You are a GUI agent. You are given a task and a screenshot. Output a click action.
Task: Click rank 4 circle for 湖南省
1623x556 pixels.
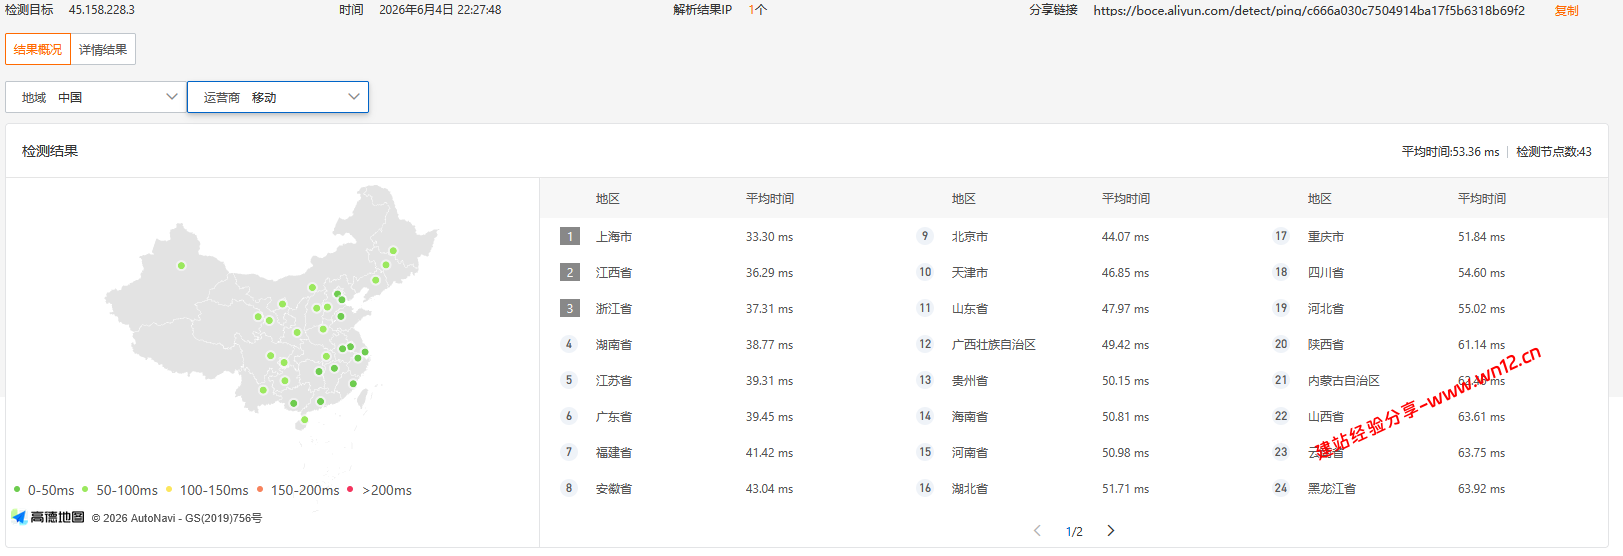[569, 344]
